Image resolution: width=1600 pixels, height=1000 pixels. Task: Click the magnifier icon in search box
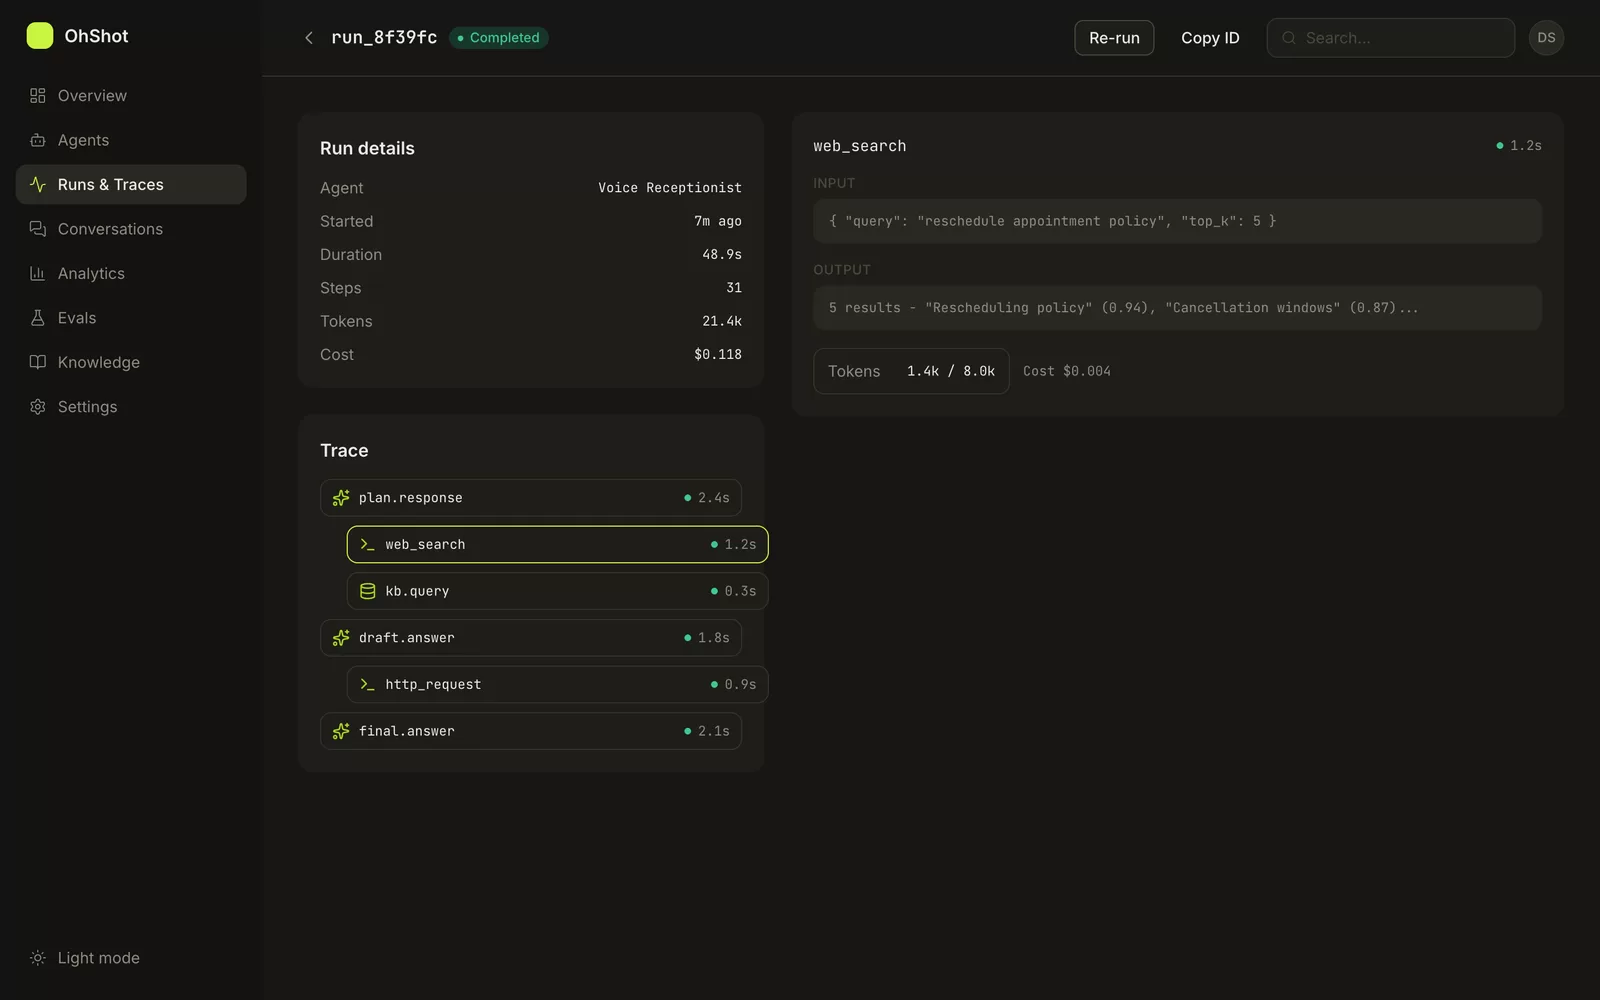click(1289, 38)
